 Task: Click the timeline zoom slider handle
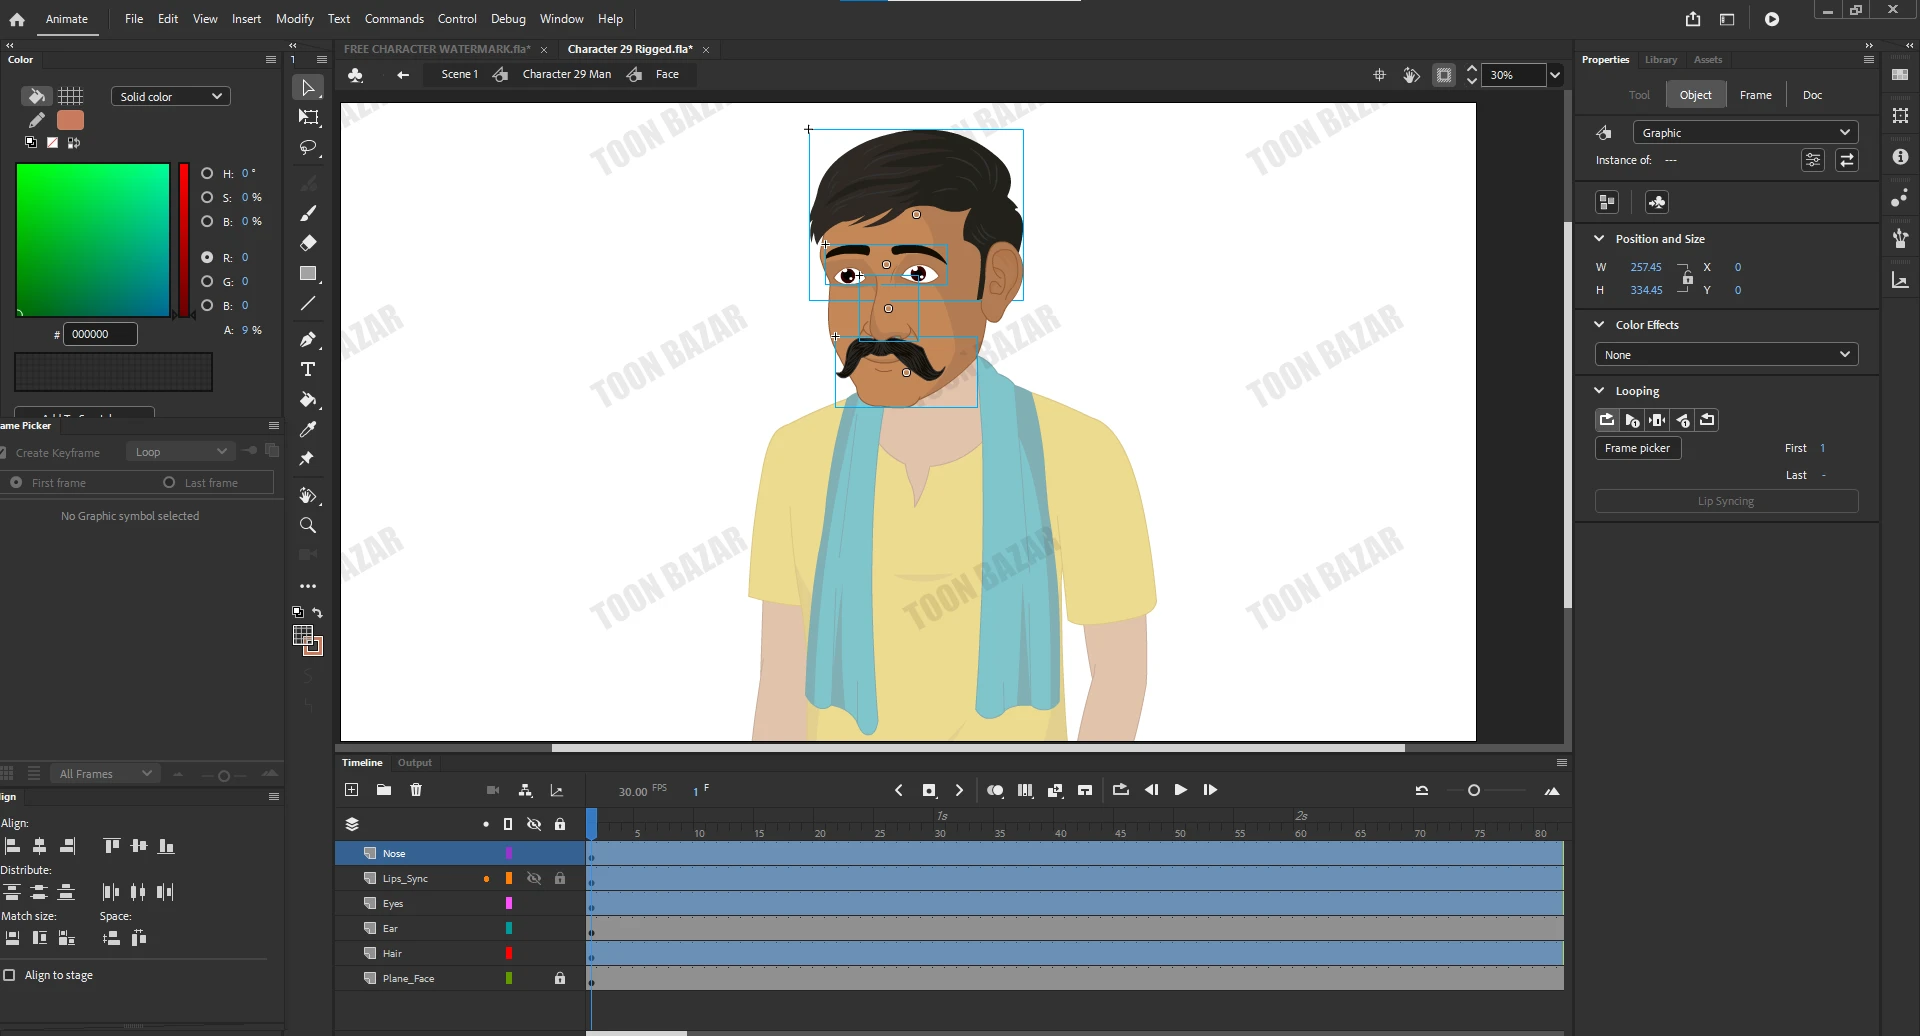pyautogui.click(x=1474, y=791)
